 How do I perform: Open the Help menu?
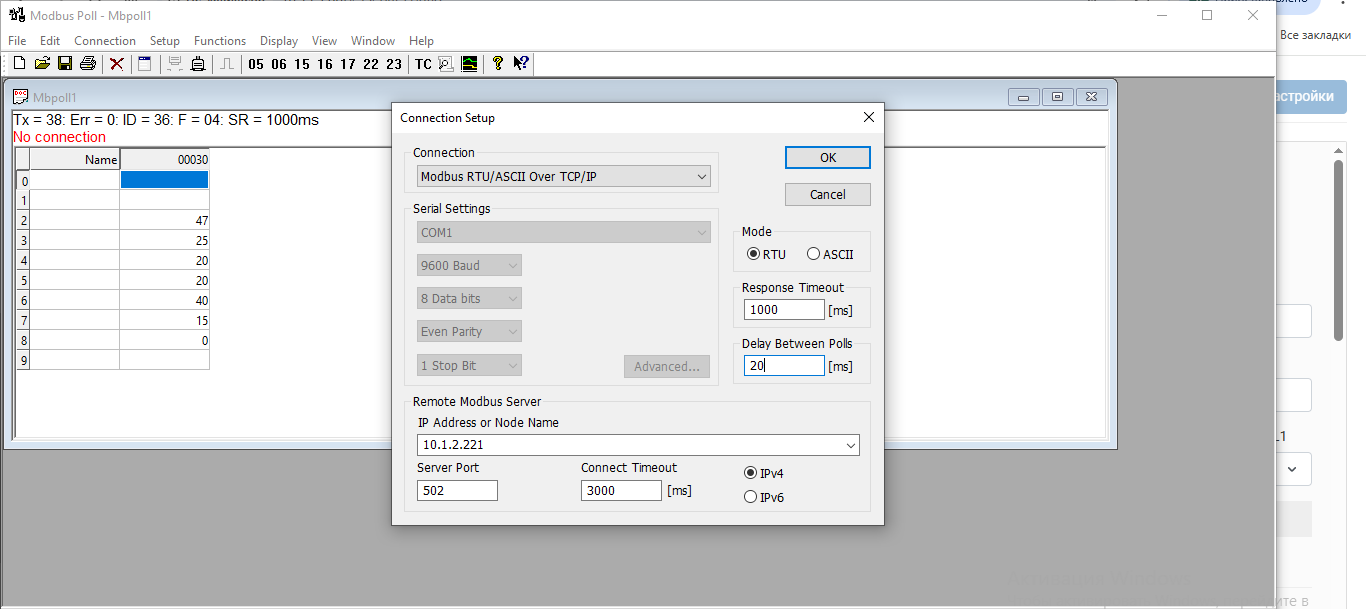(x=422, y=41)
